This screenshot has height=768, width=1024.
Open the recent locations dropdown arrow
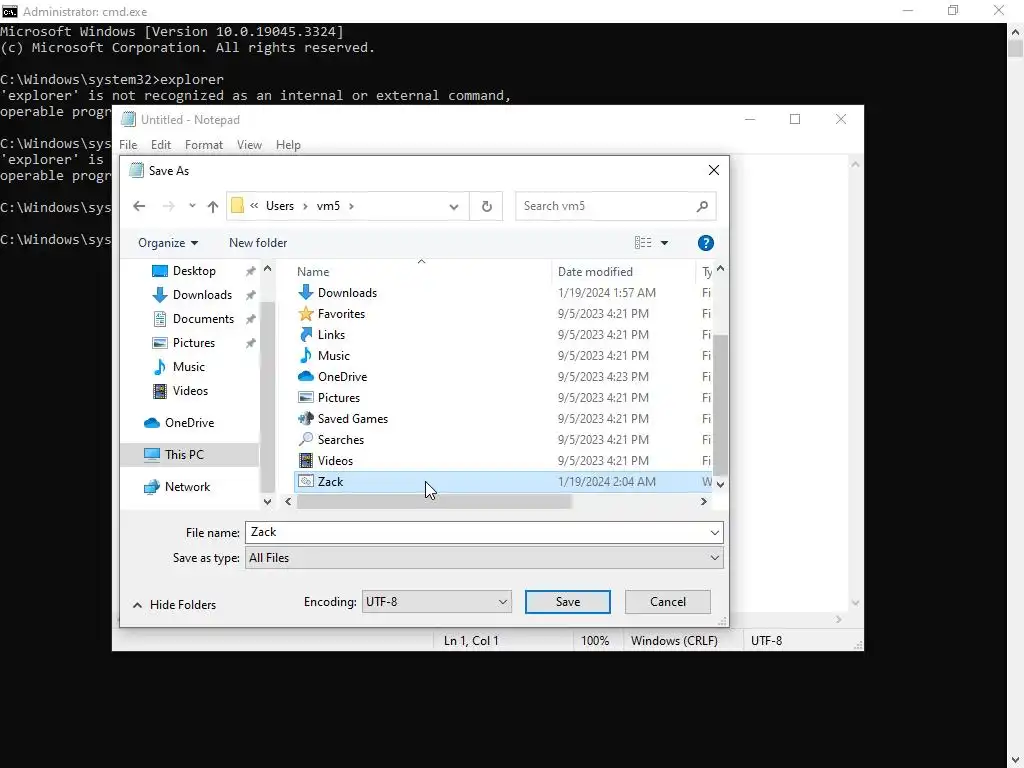(192, 206)
